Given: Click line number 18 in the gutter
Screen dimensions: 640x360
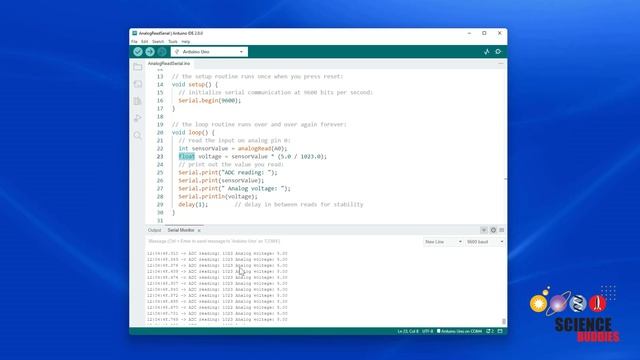Looking at the screenshot, I should [160, 117].
